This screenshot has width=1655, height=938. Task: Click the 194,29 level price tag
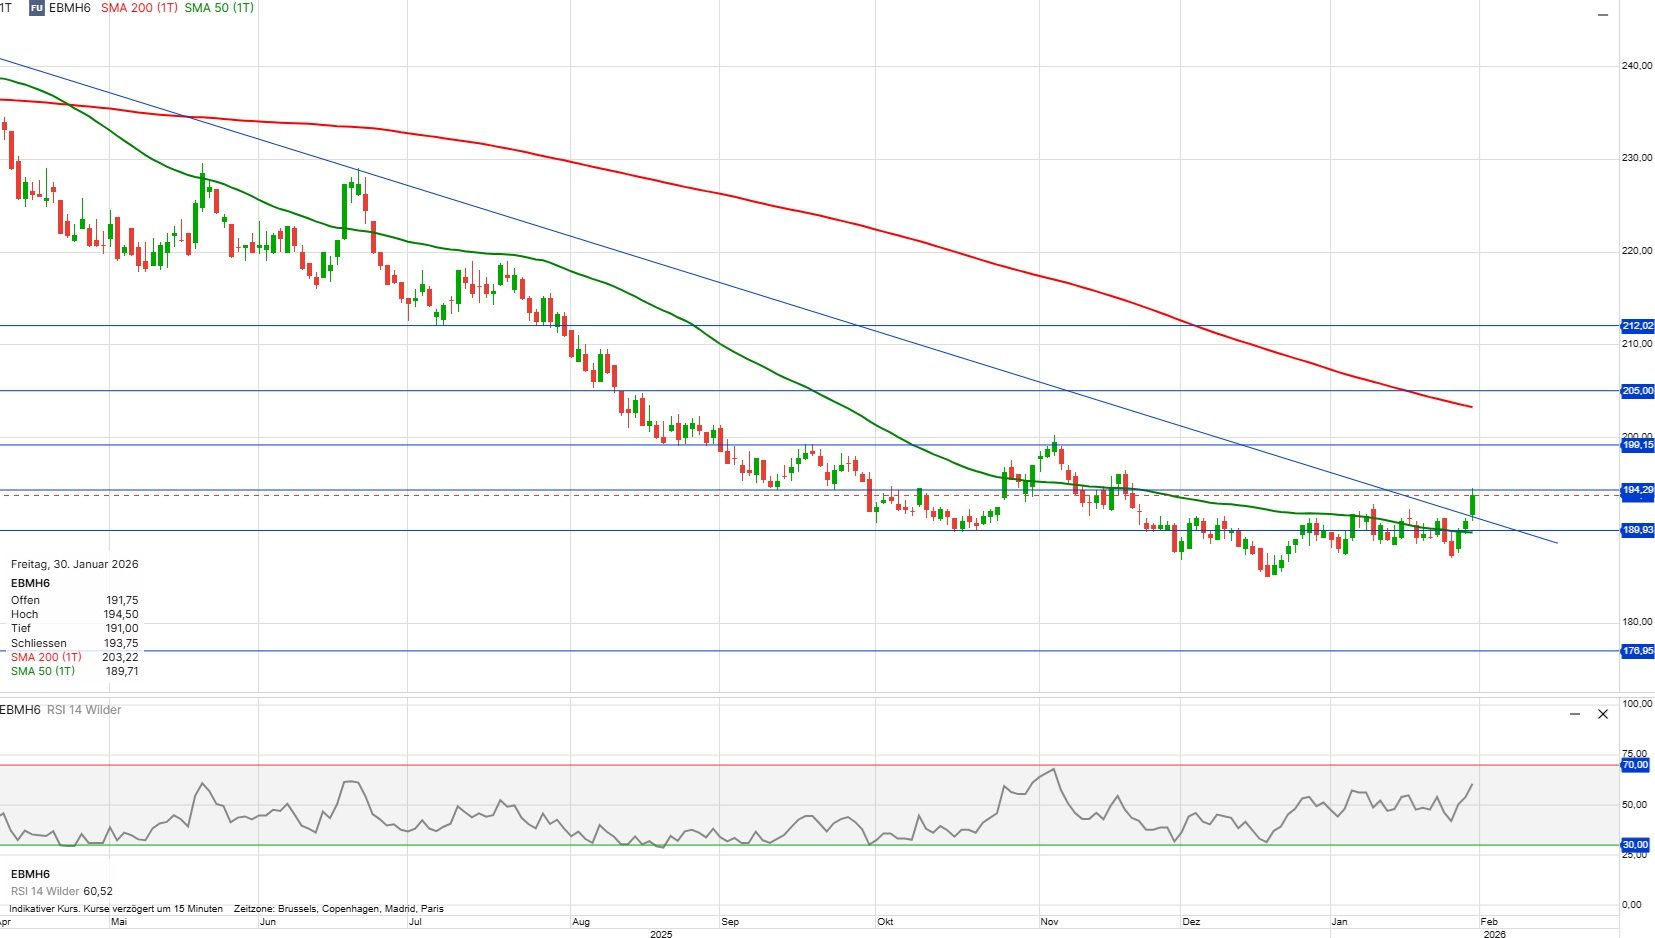[x=1637, y=490]
